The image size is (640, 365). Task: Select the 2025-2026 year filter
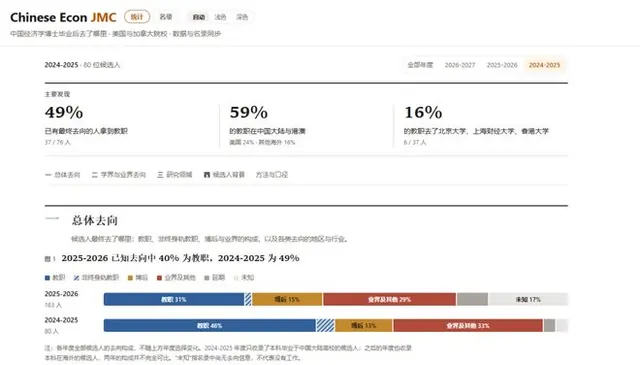point(502,65)
